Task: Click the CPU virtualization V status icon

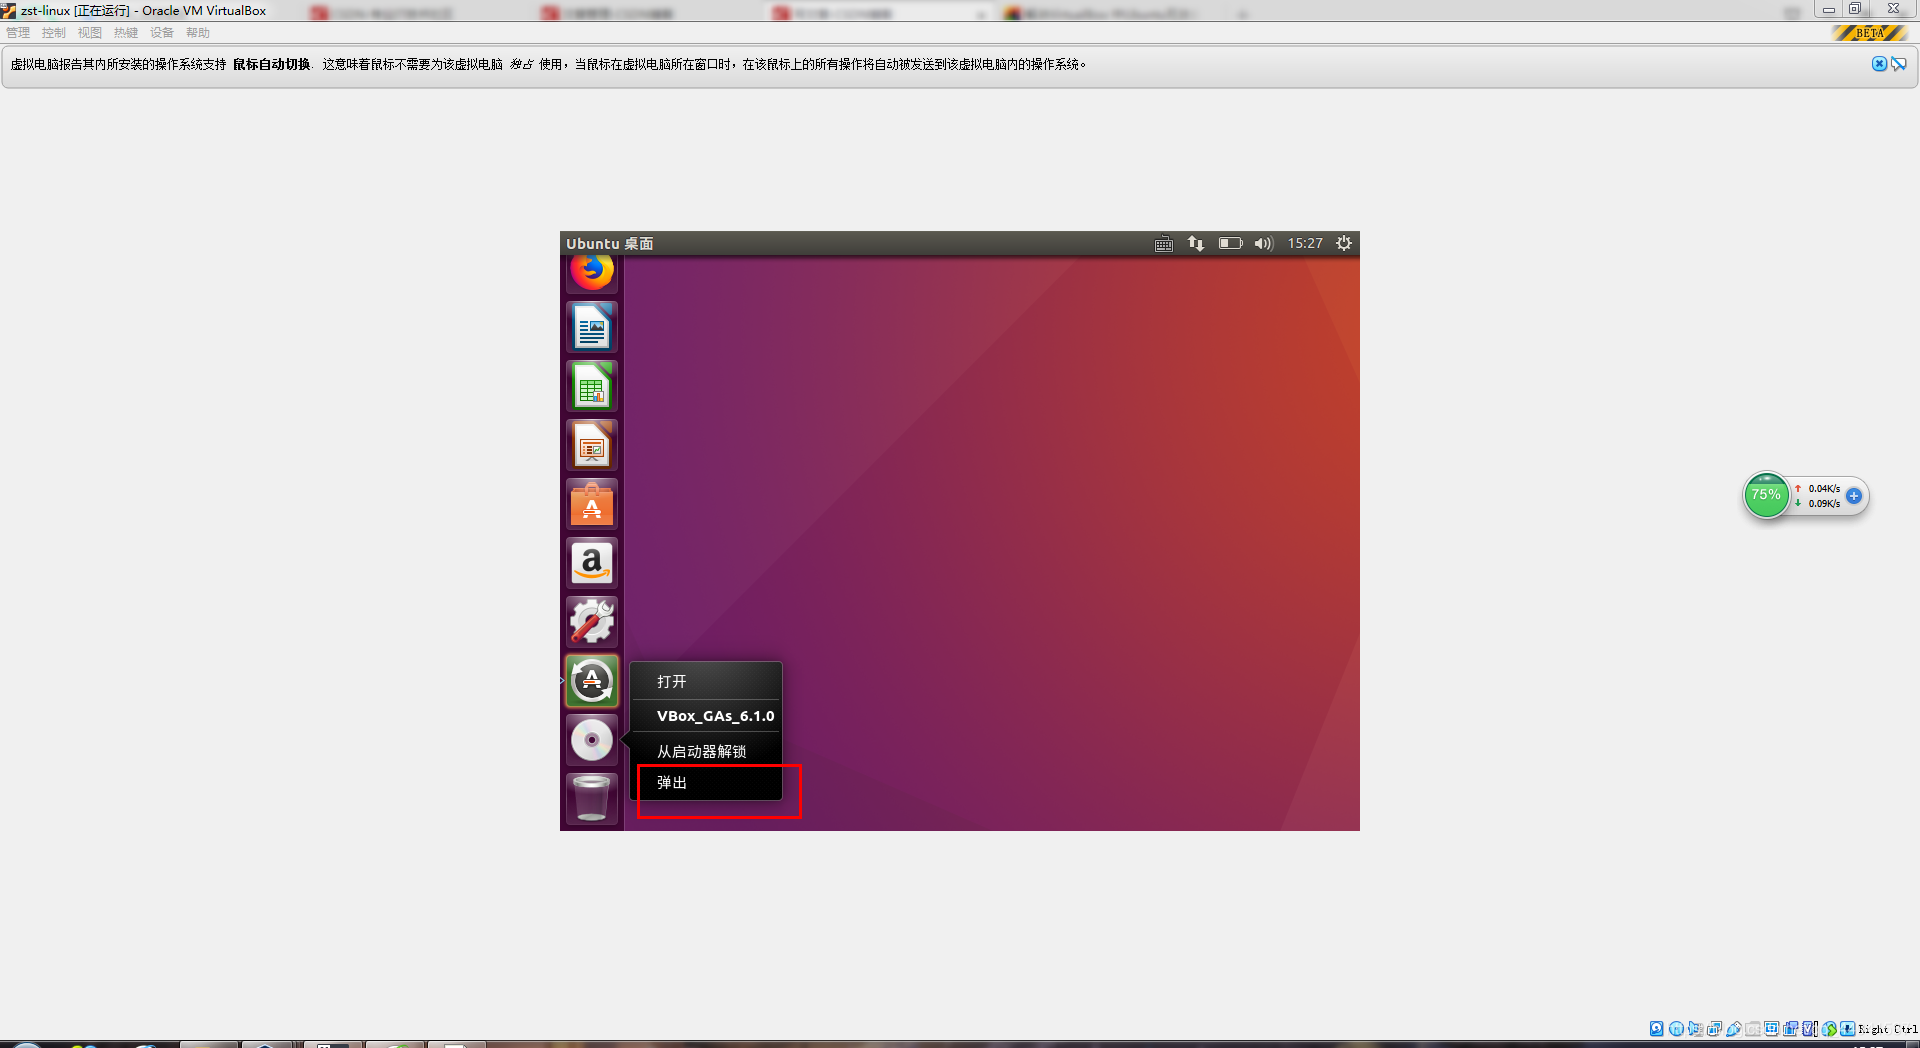Action: (x=1809, y=1029)
